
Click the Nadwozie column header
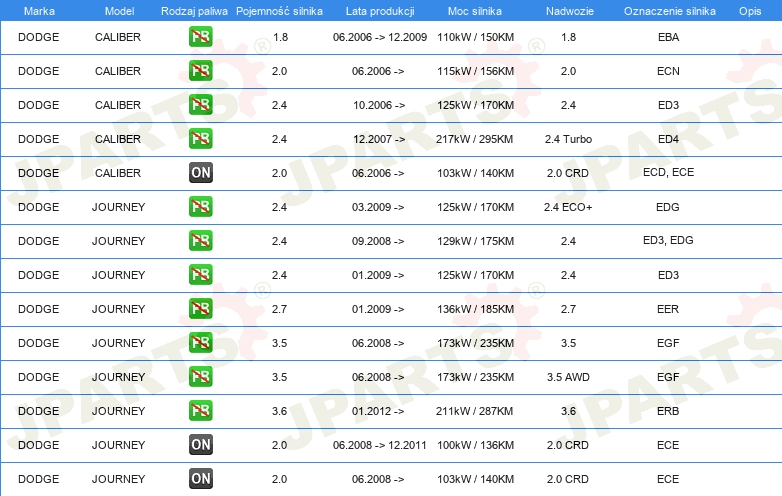[570, 11]
